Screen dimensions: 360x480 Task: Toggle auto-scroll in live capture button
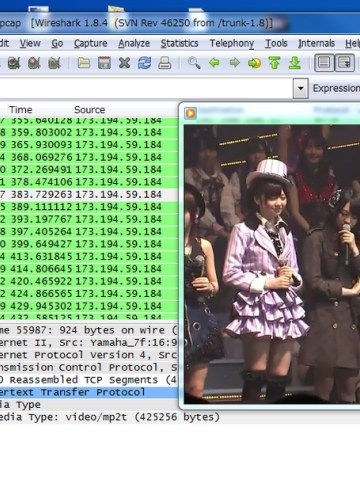click(x=344, y=63)
